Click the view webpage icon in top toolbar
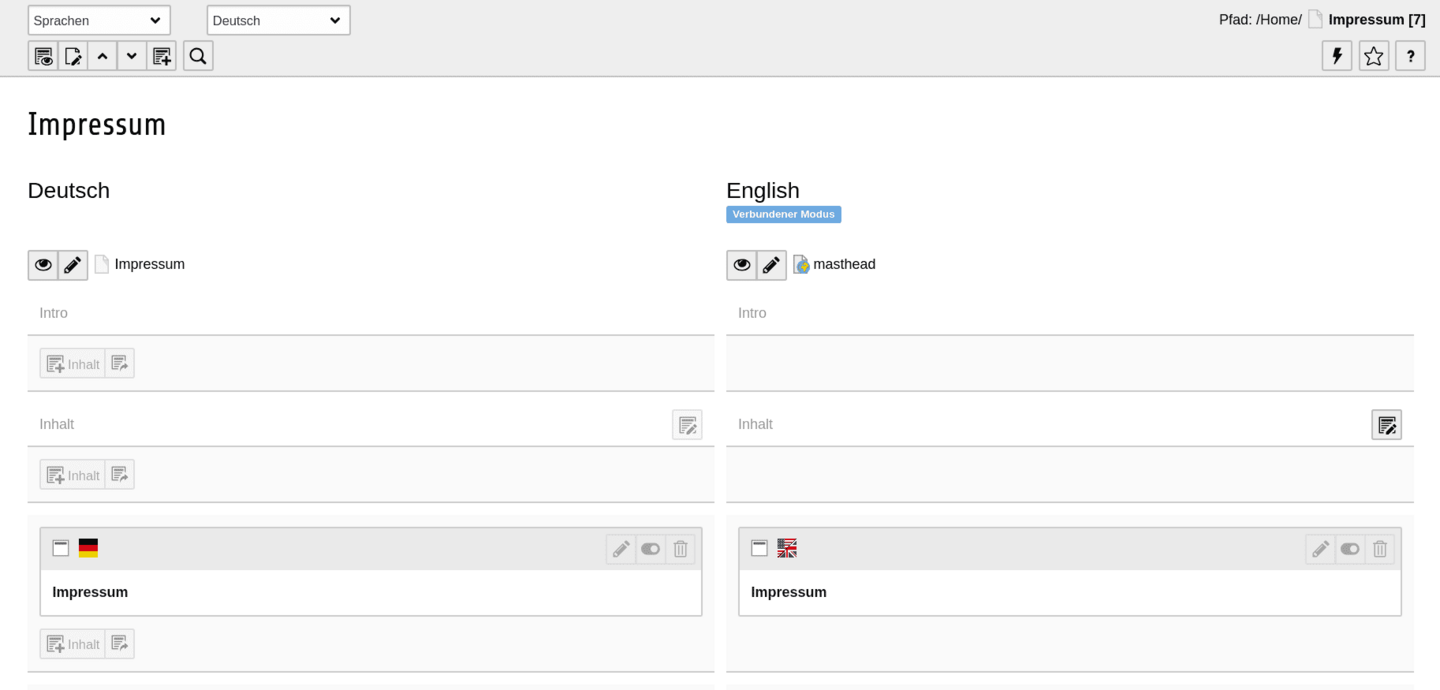This screenshot has height=690, width=1440. click(43, 56)
